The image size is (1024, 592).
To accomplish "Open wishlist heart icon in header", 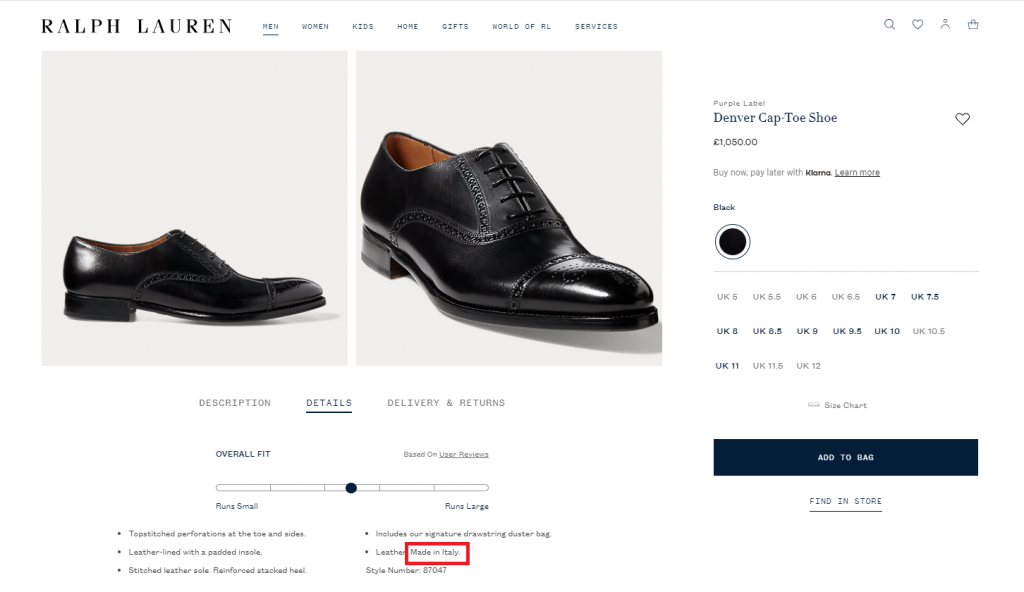I will (x=917, y=25).
